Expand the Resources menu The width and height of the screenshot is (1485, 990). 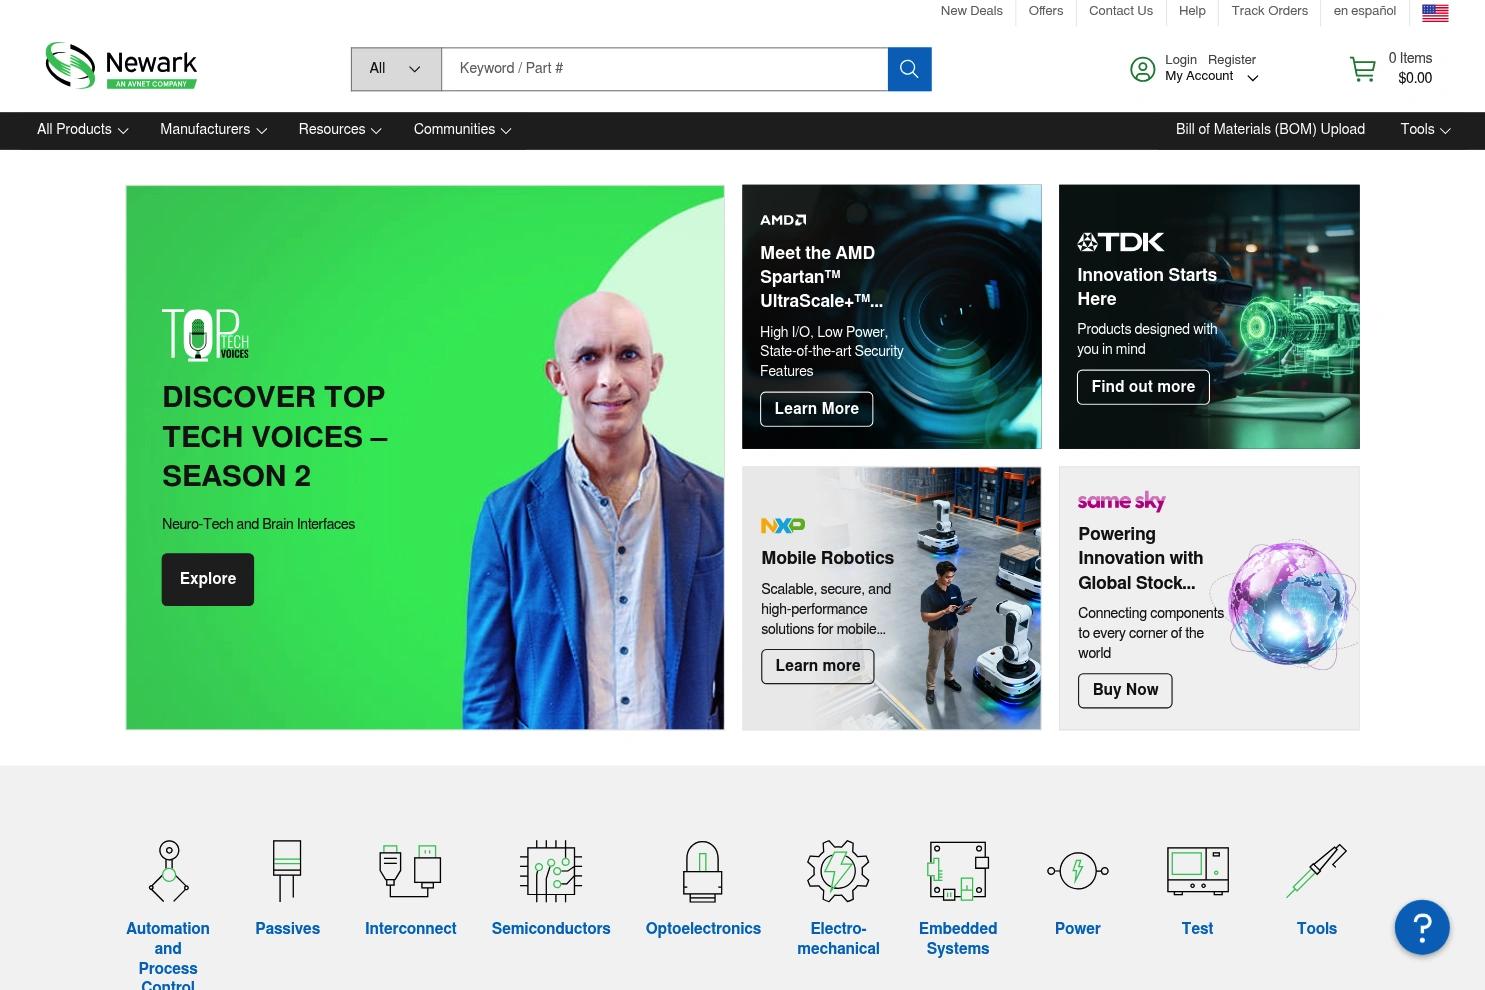pyautogui.click(x=340, y=130)
